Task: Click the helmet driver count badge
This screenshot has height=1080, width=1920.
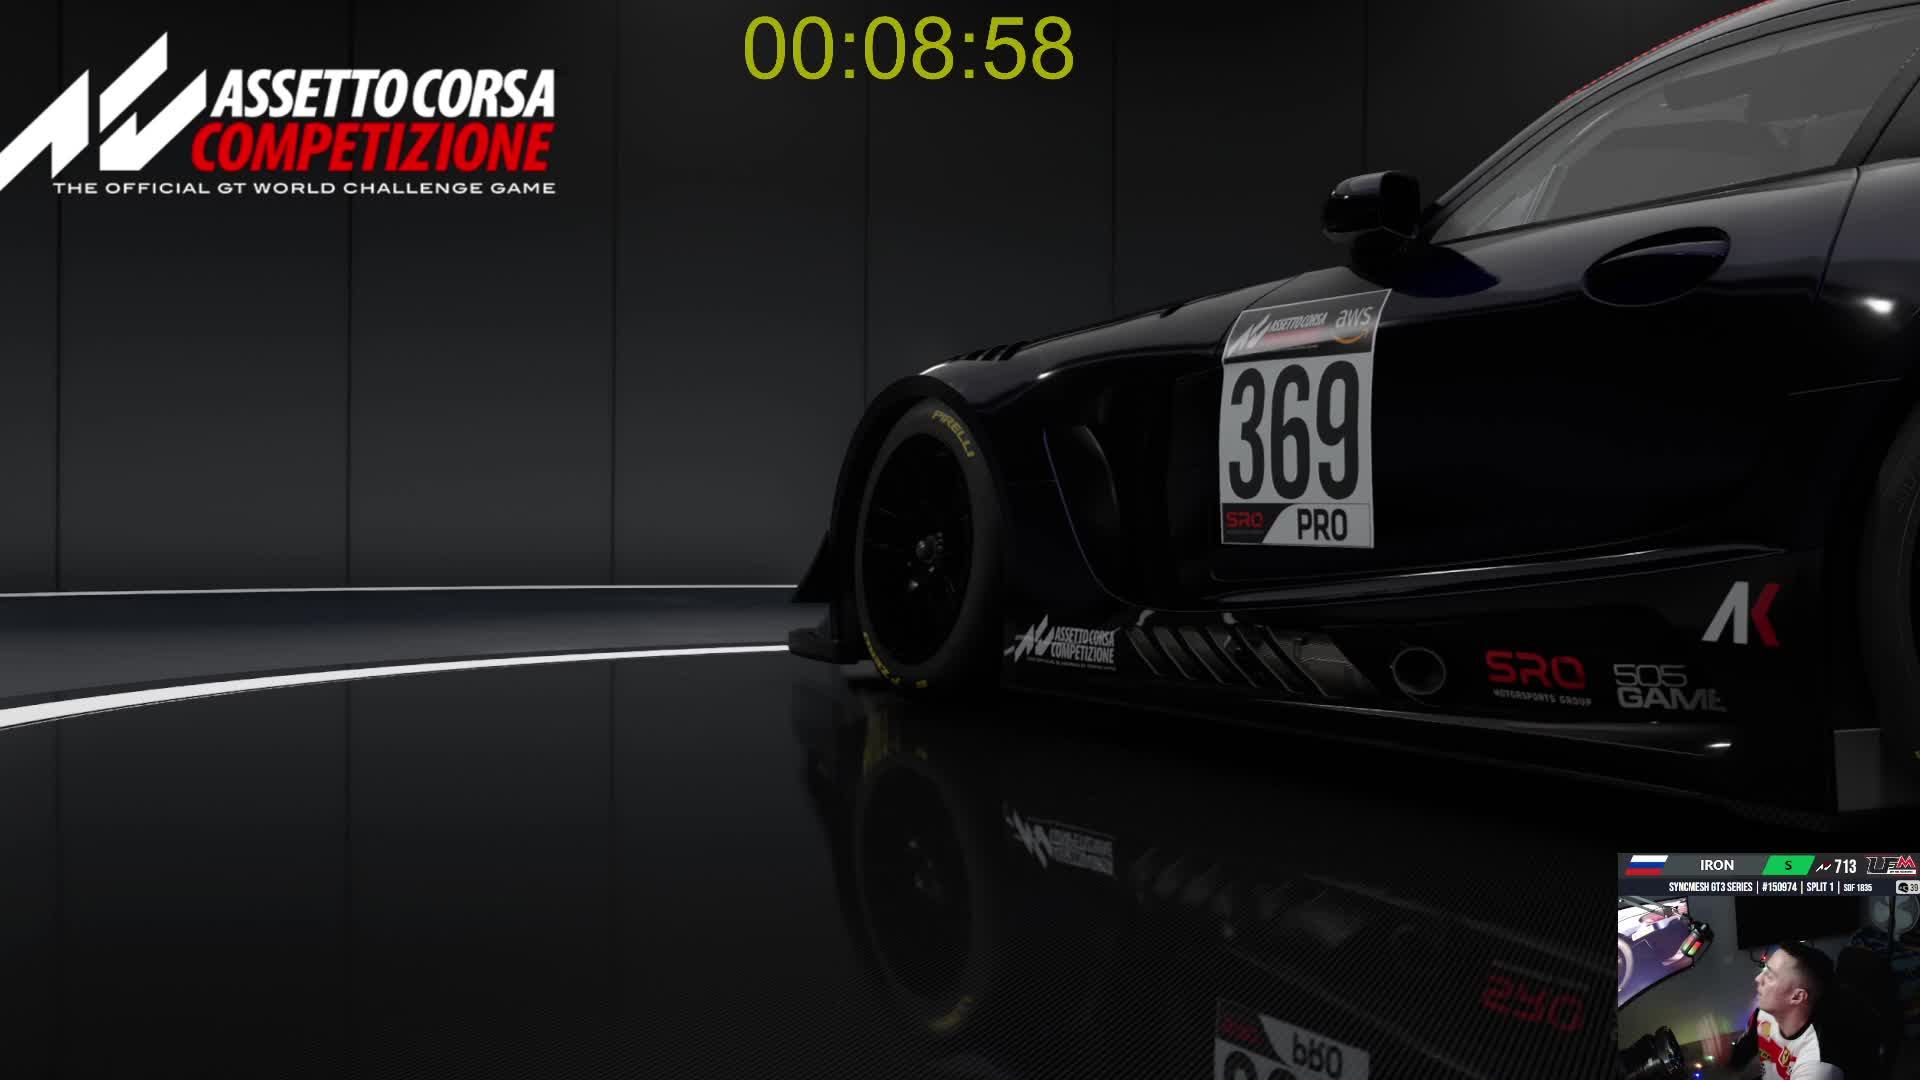Action: tap(1907, 887)
